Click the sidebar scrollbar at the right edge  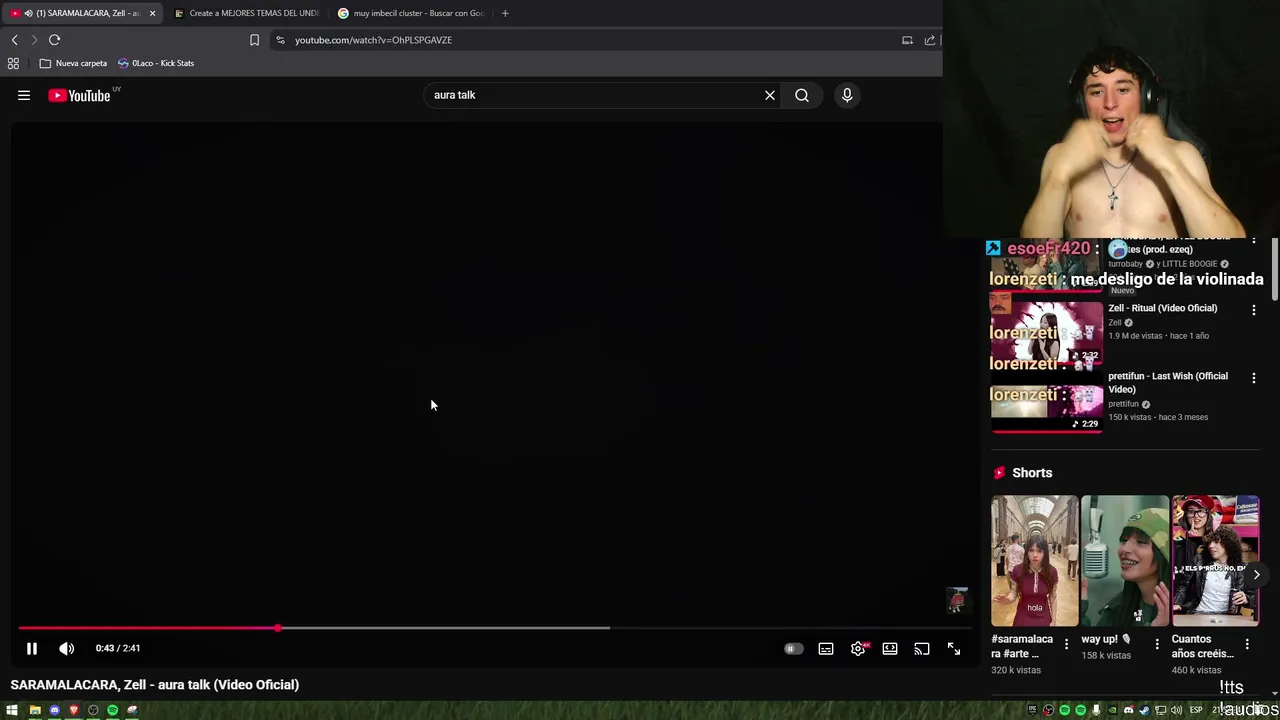(1275, 268)
